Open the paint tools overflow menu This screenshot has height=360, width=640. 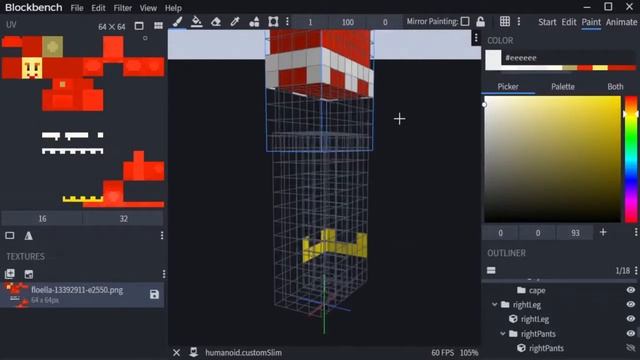(287, 22)
